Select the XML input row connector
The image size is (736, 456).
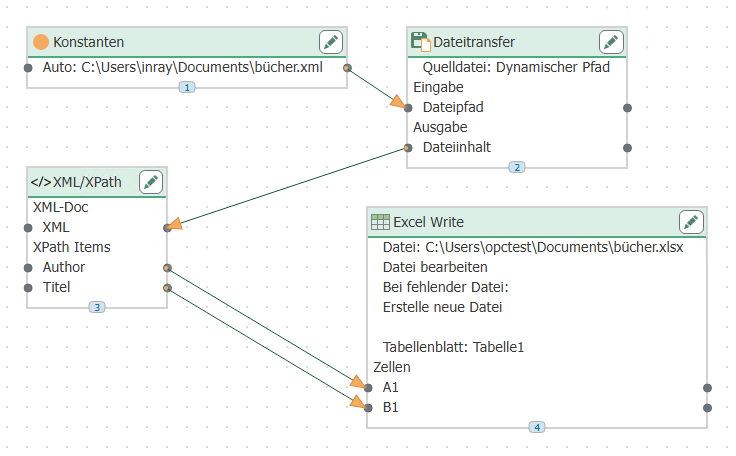[x=167, y=228]
